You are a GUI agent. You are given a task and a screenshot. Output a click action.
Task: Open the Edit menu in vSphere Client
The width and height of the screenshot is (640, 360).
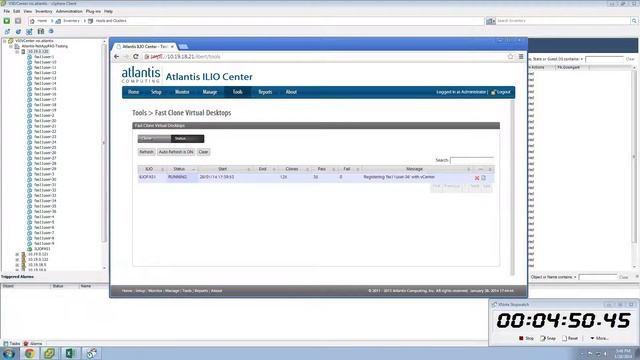[17, 11]
